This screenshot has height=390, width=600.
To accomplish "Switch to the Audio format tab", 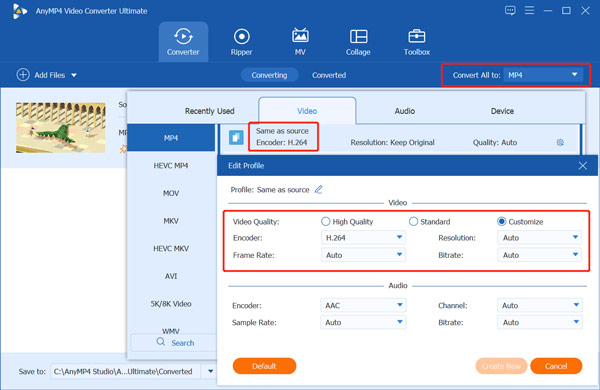I will pyautogui.click(x=404, y=111).
